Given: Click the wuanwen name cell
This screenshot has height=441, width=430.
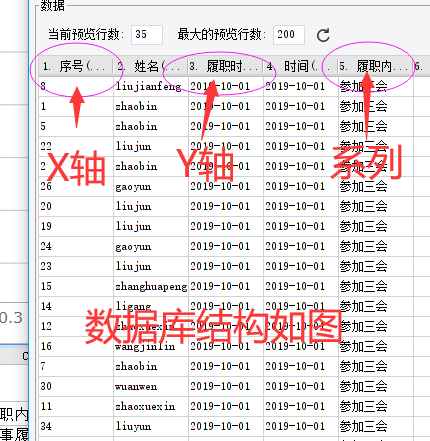Looking at the screenshot, I should point(151,387).
